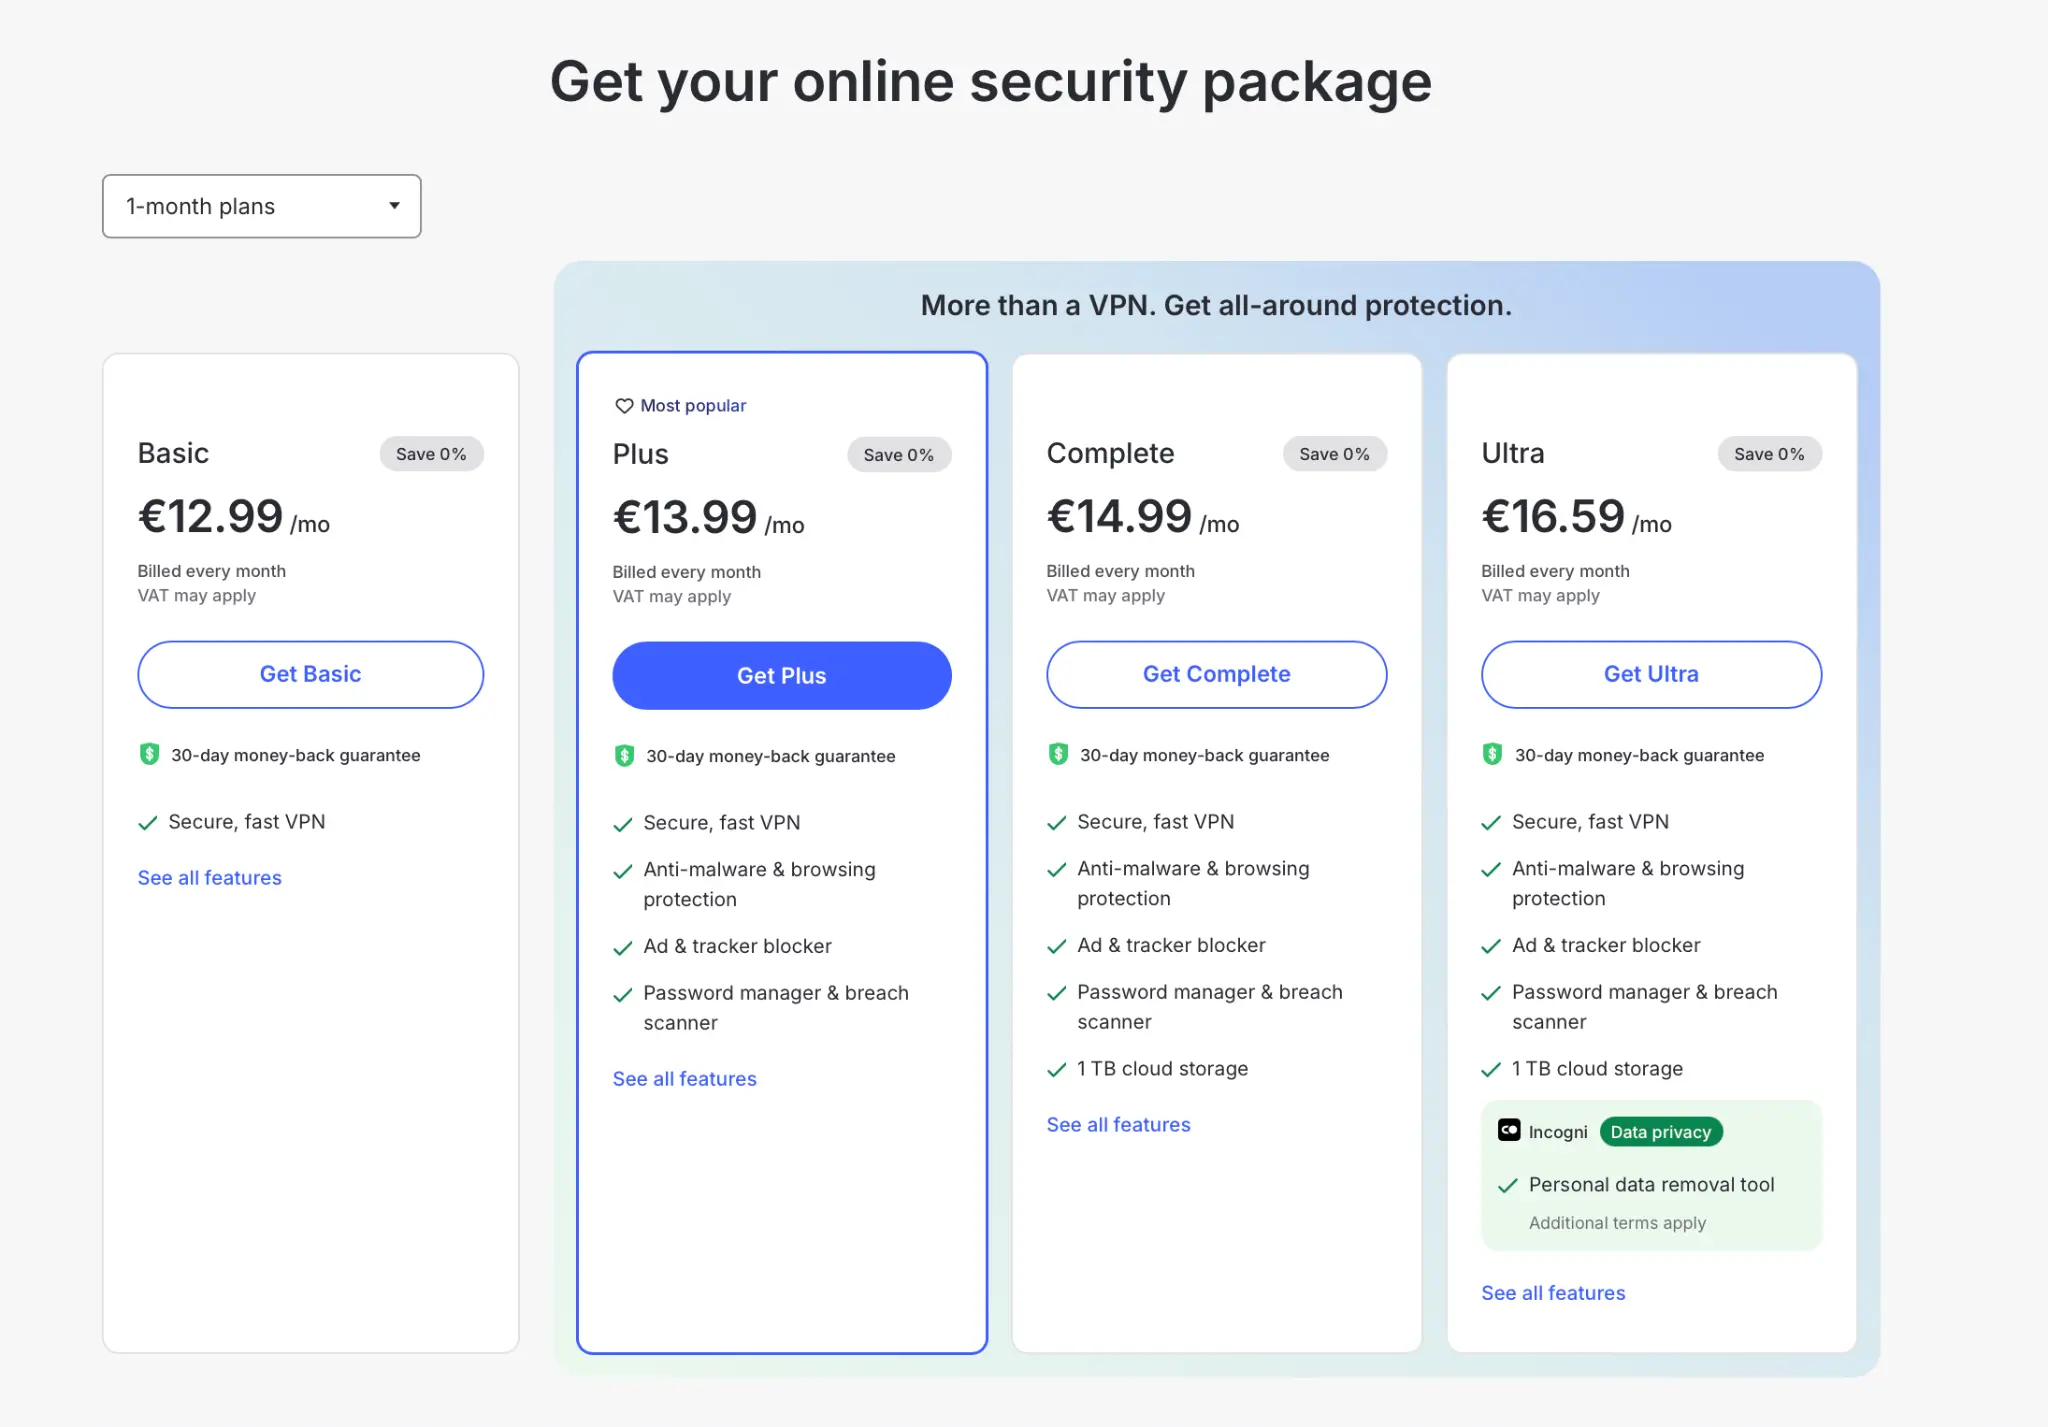Image resolution: width=2048 pixels, height=1427 pixels.
Task: Click the Data privacy badge
Action: pos(1661,1132)
